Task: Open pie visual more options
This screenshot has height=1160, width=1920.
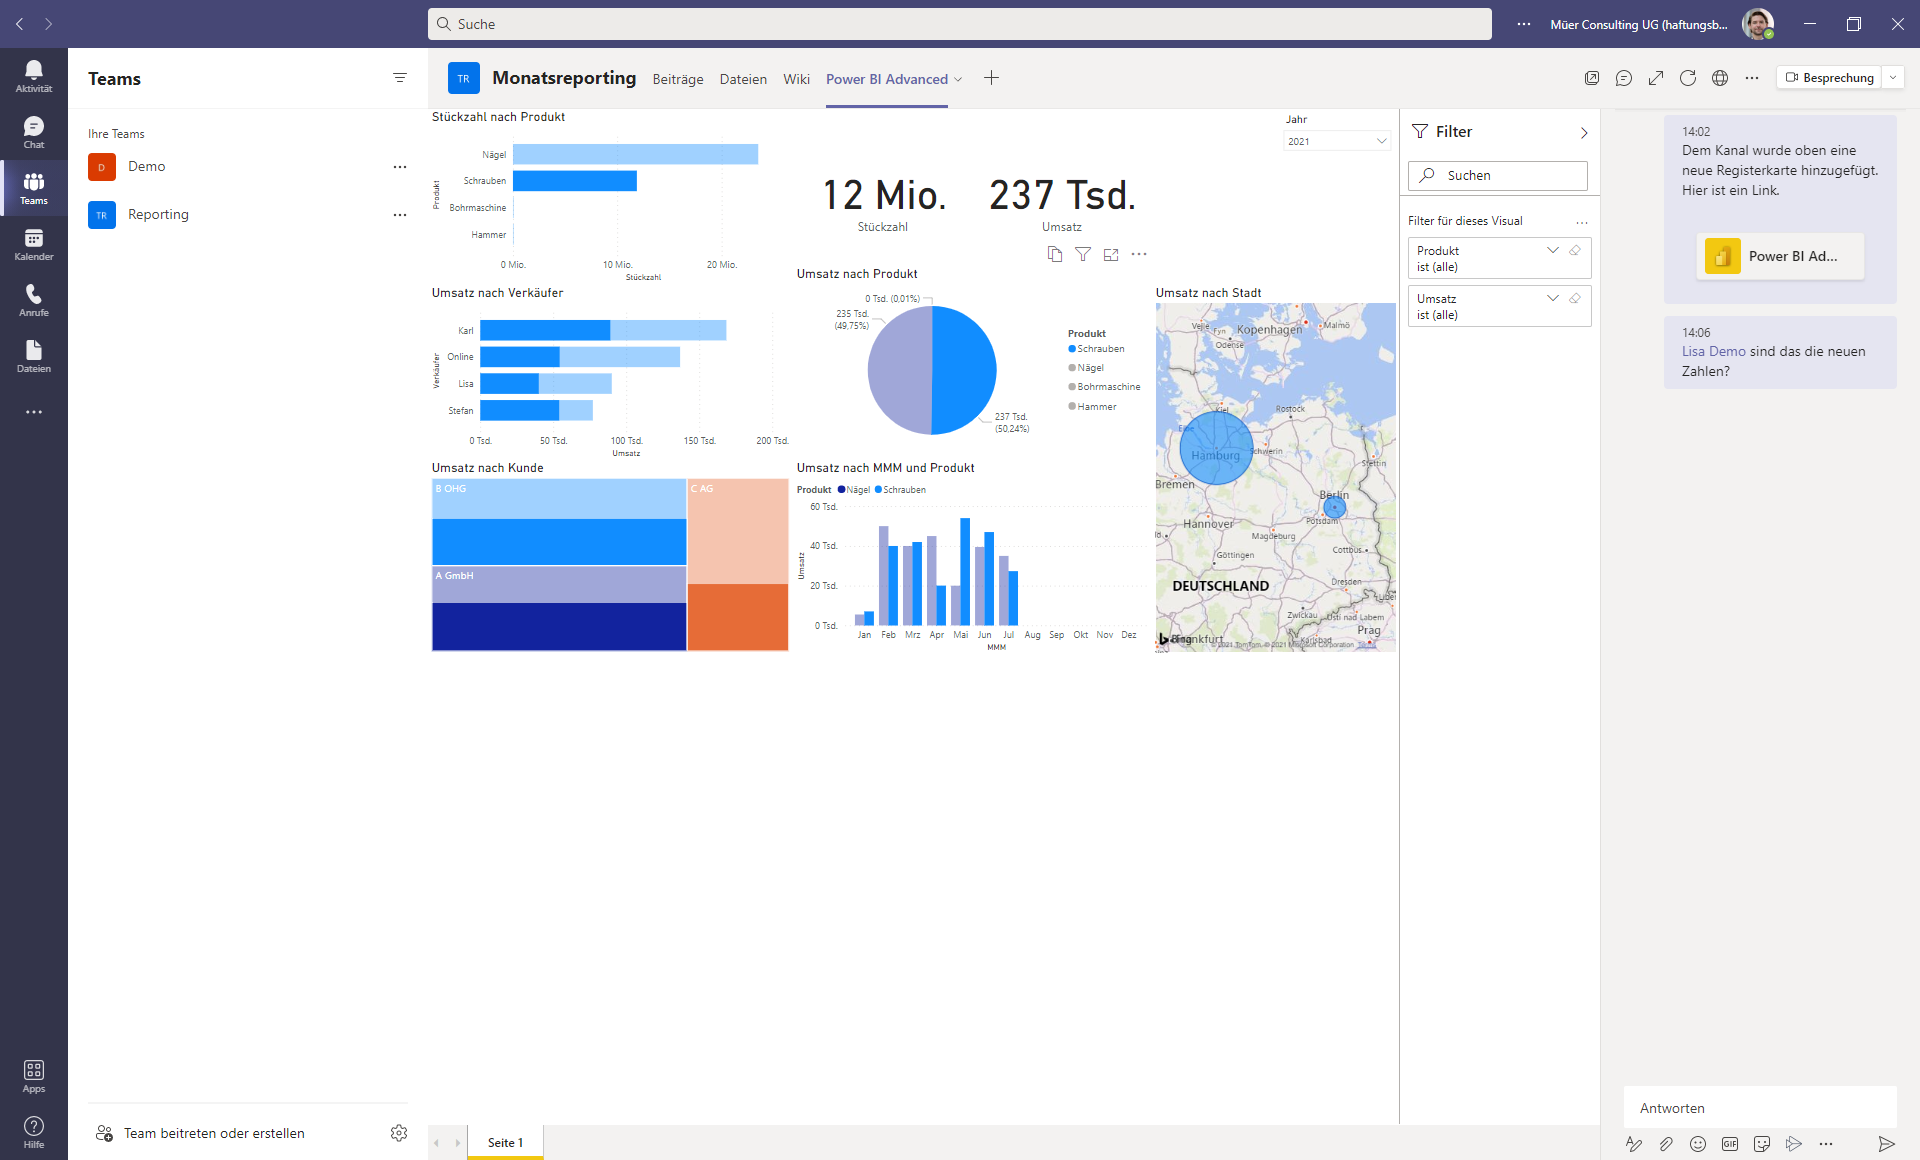Action: [x=1139, y=254]
